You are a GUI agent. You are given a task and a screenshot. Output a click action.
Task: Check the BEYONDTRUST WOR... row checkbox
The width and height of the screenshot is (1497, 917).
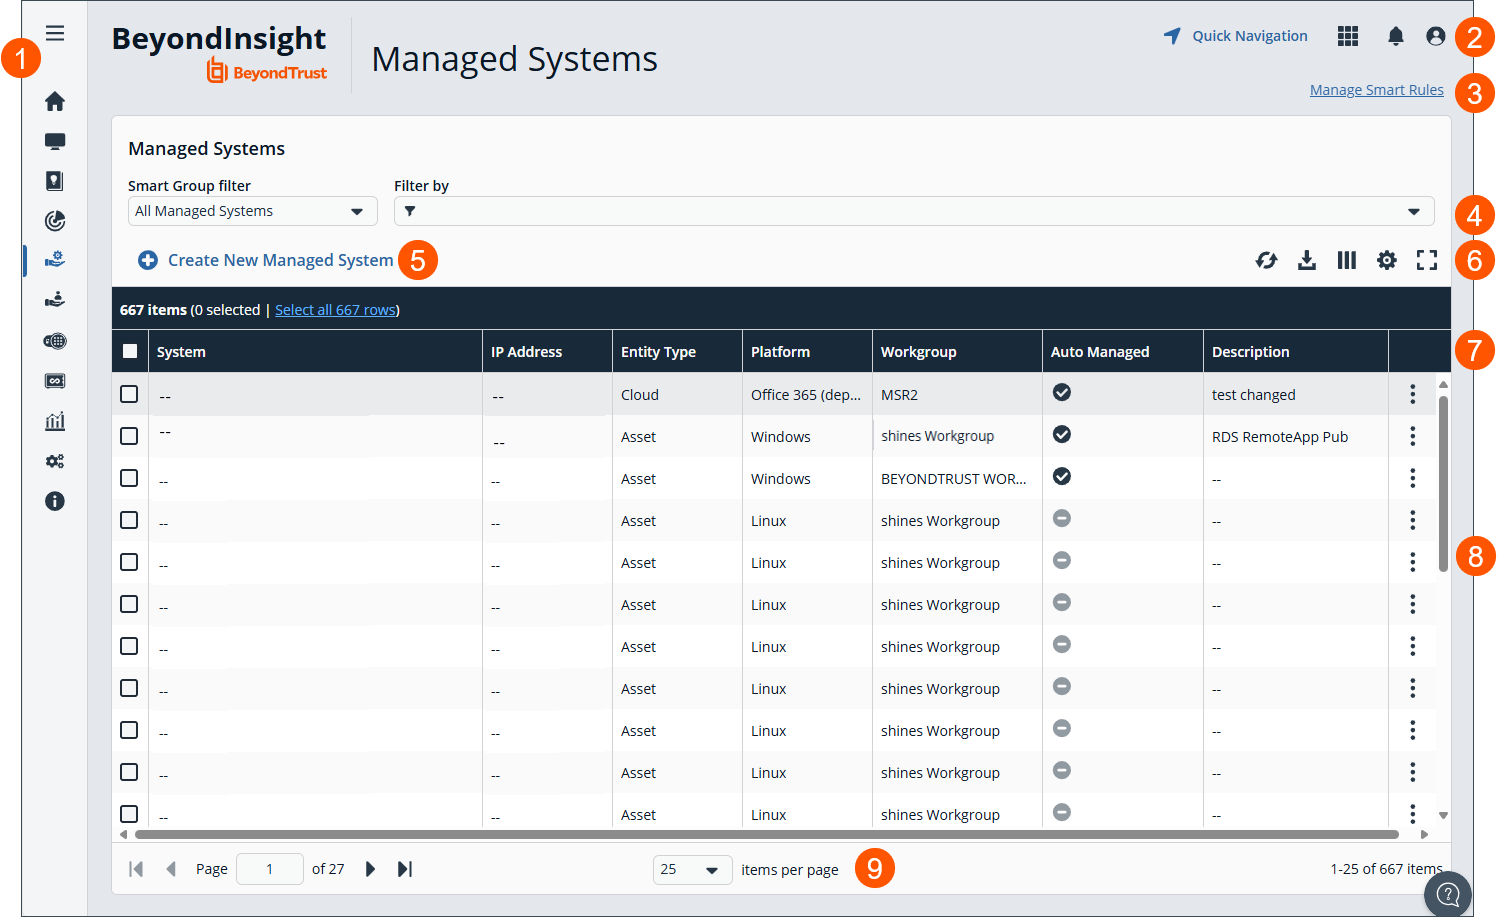(129, 478)
